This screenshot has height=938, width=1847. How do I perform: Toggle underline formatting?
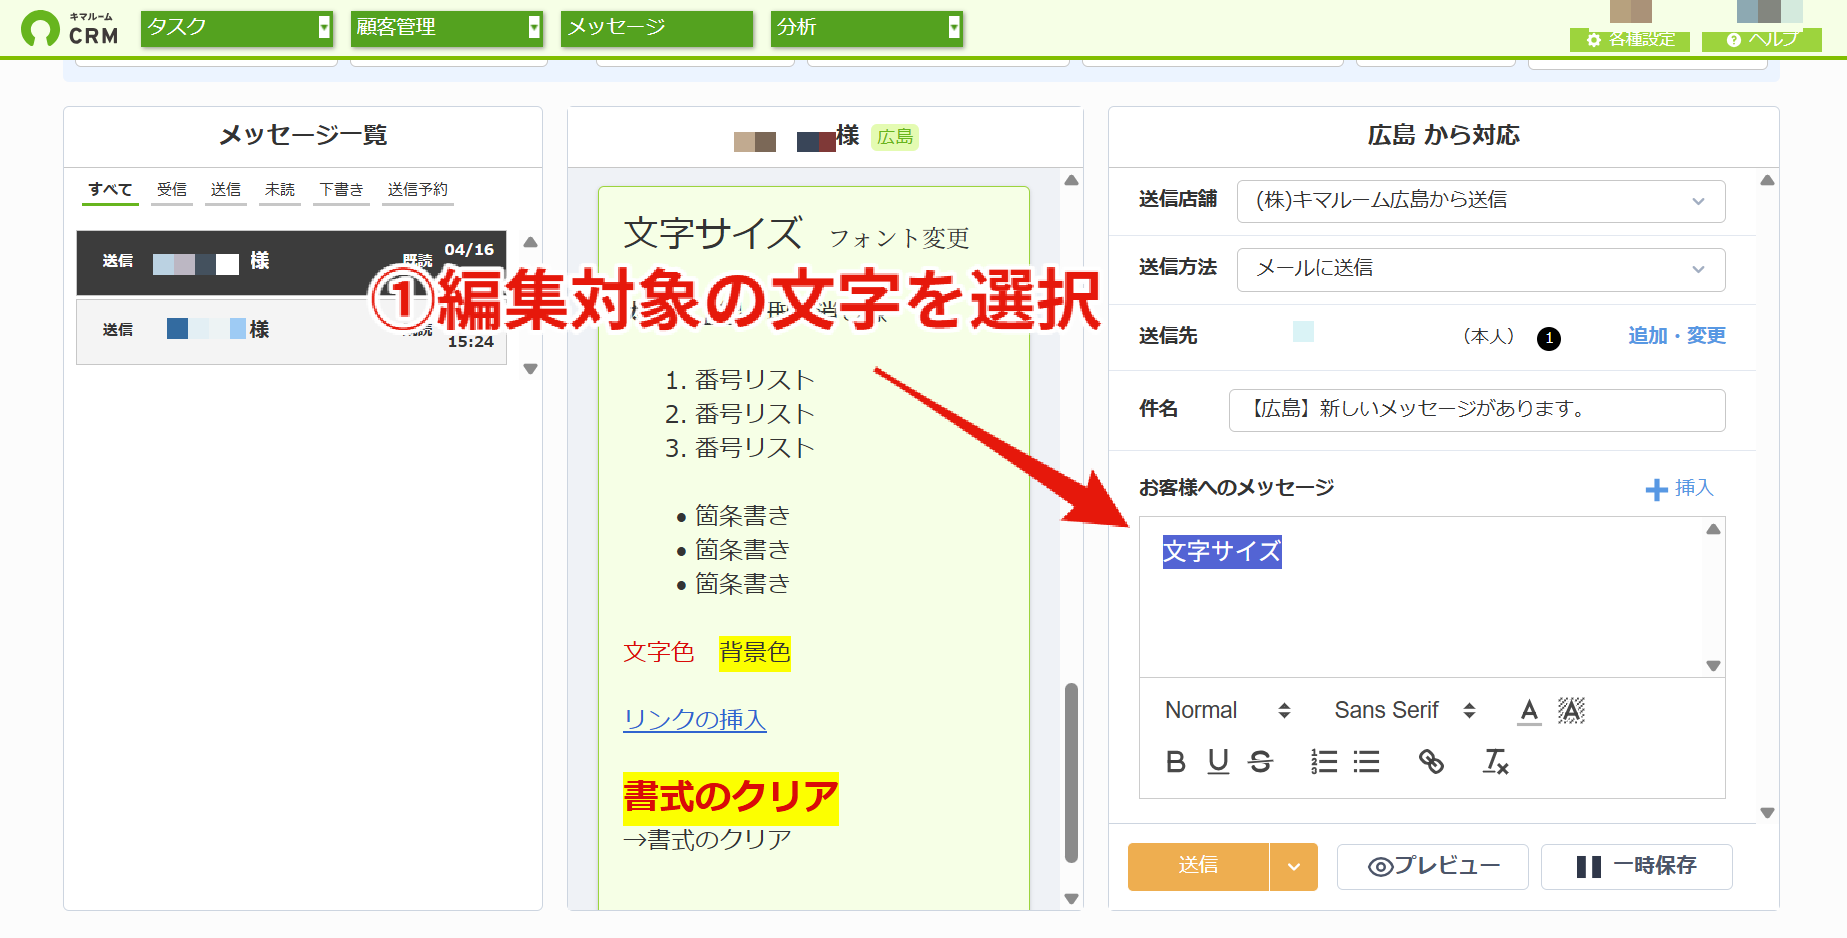pyautogui.click(x=1218, y=762)
